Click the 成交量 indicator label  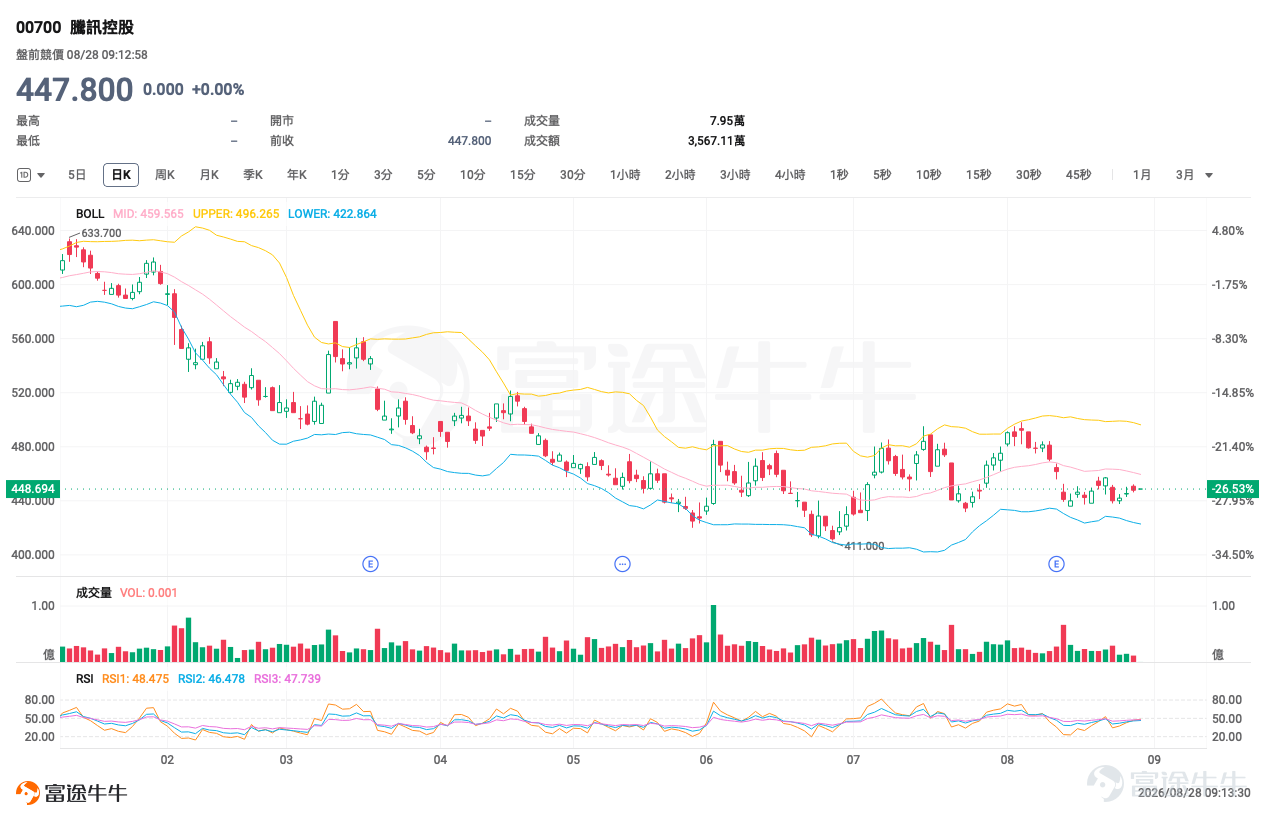click(x=94, y=593)
